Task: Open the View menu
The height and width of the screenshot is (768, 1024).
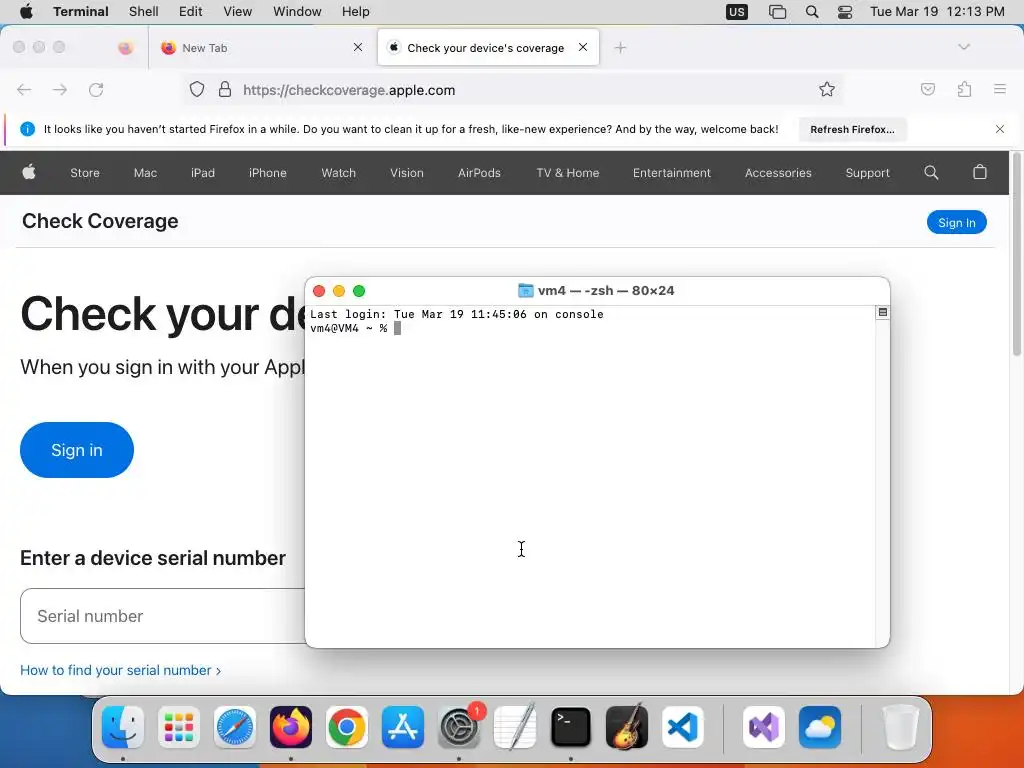Action: pos(237,11)
